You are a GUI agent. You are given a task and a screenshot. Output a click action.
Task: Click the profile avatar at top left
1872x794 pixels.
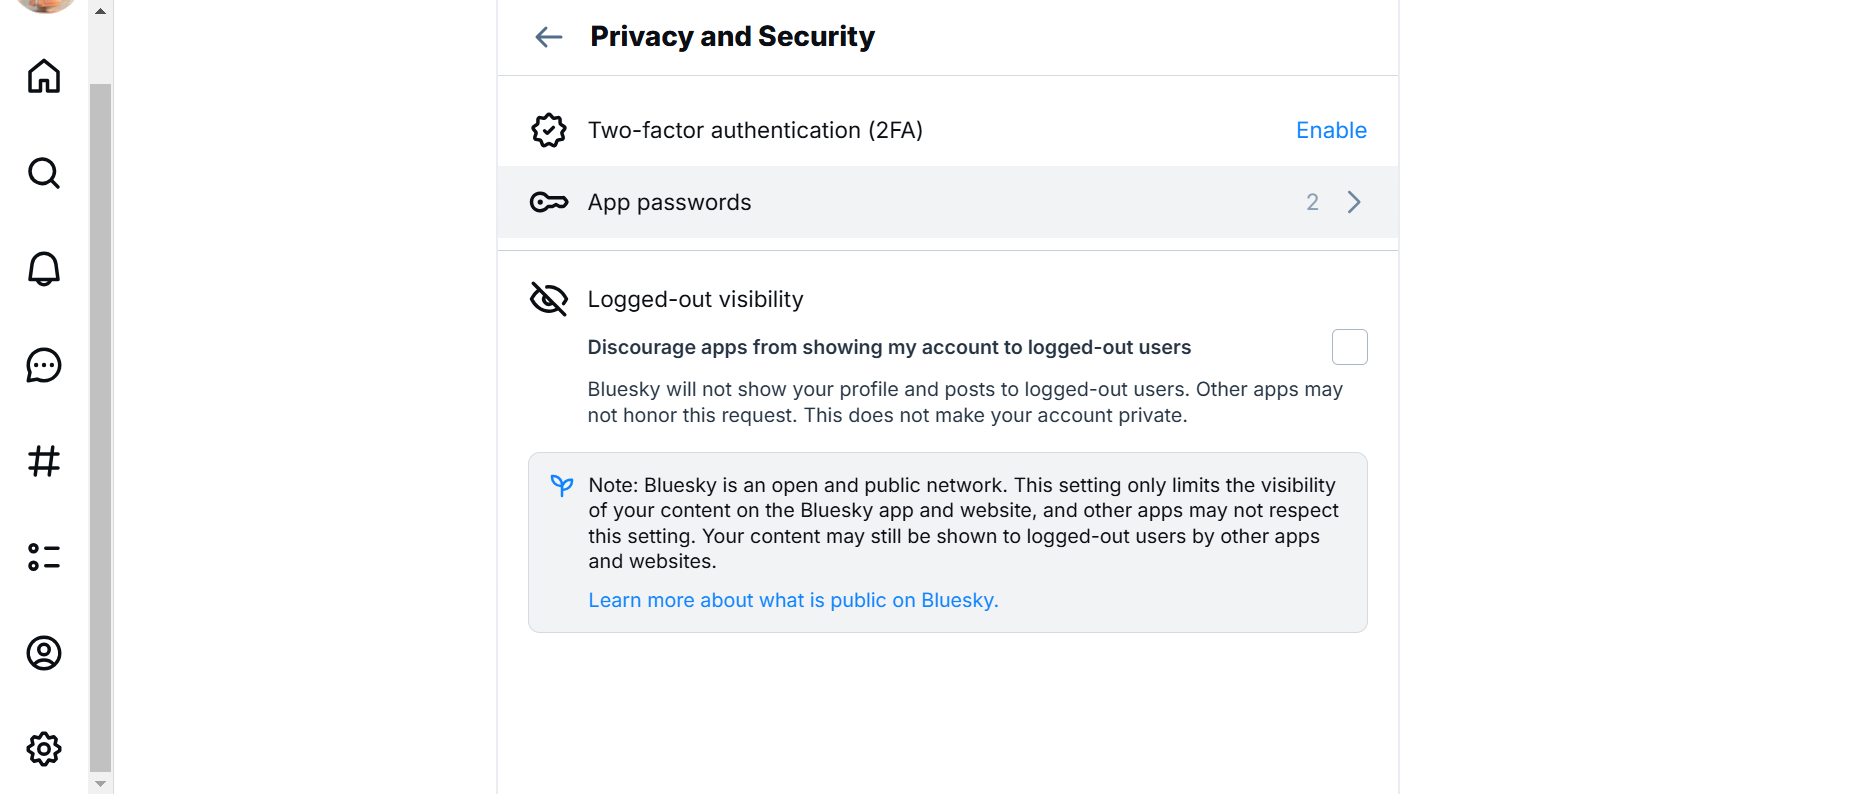pyautogui.click(x=44, y=5)
